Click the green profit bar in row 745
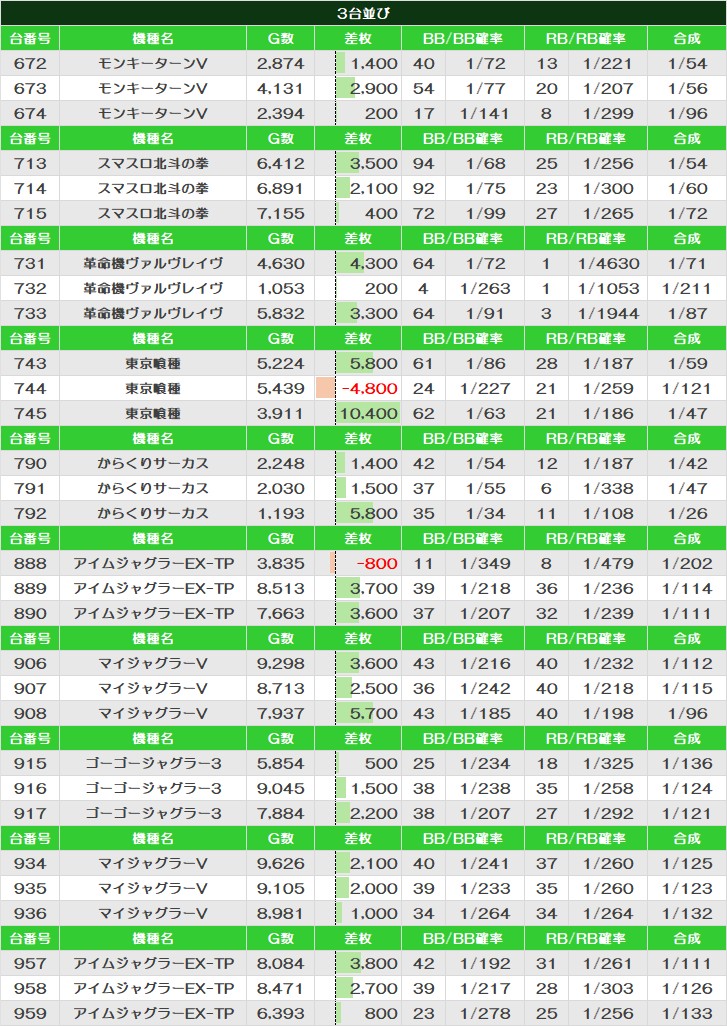Screen dimensions: 727x1026 (x=368, y=414)
